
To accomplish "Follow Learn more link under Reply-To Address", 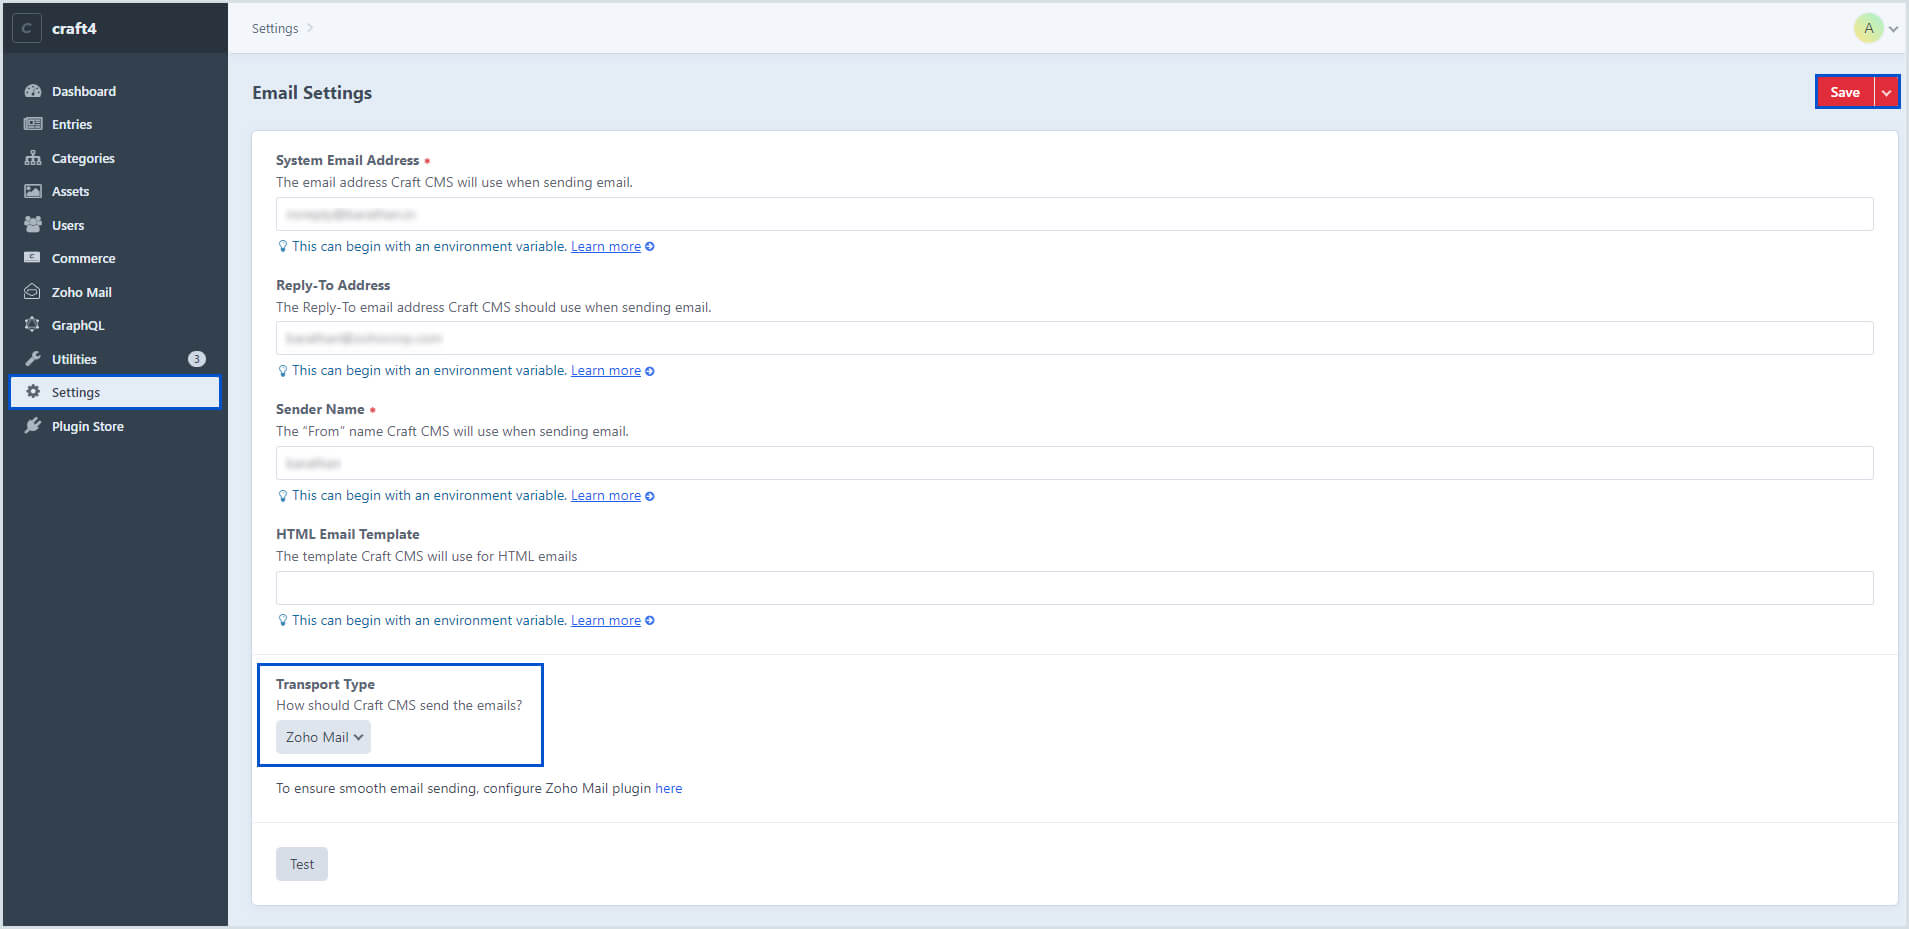I will [606, 371].
